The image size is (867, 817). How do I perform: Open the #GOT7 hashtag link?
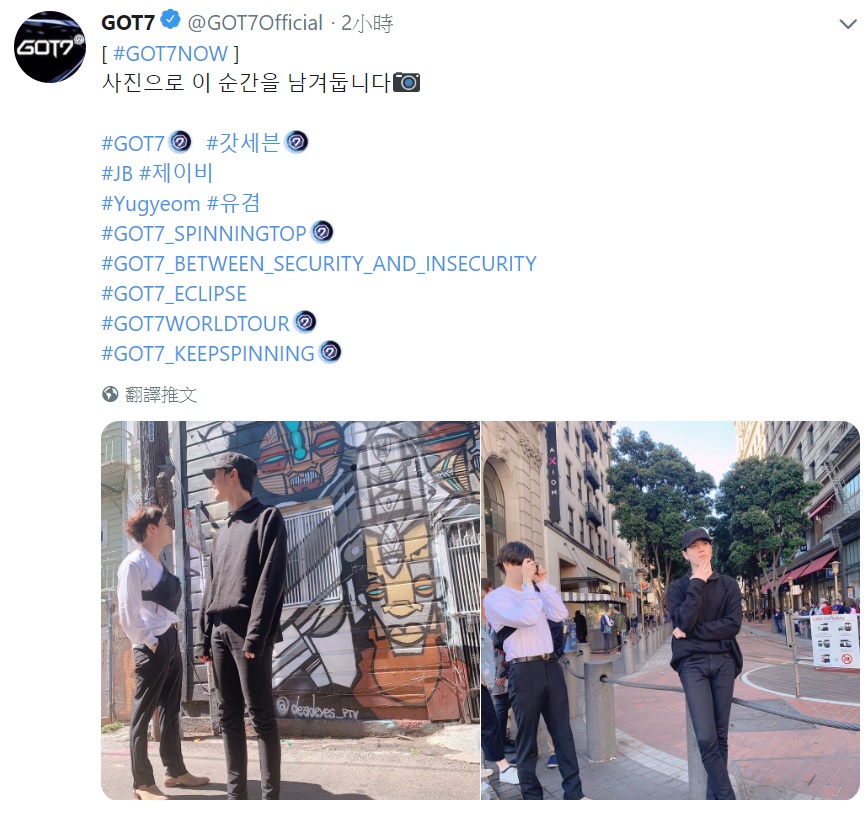[x=133, y=144]
